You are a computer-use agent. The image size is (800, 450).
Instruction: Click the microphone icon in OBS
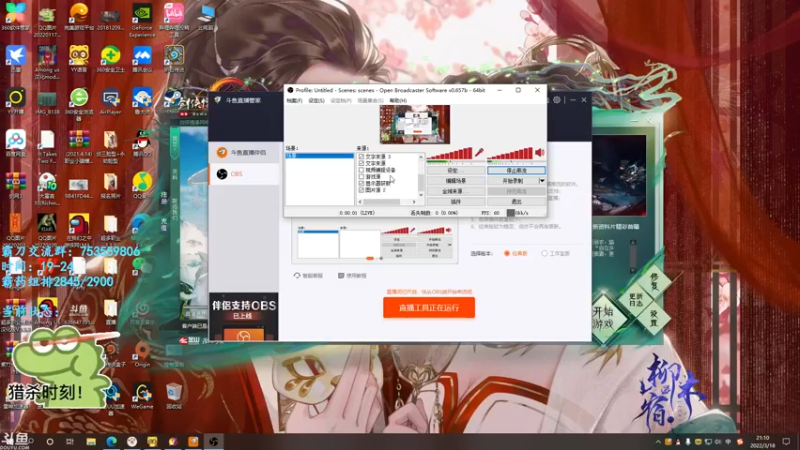coord(479,152)
